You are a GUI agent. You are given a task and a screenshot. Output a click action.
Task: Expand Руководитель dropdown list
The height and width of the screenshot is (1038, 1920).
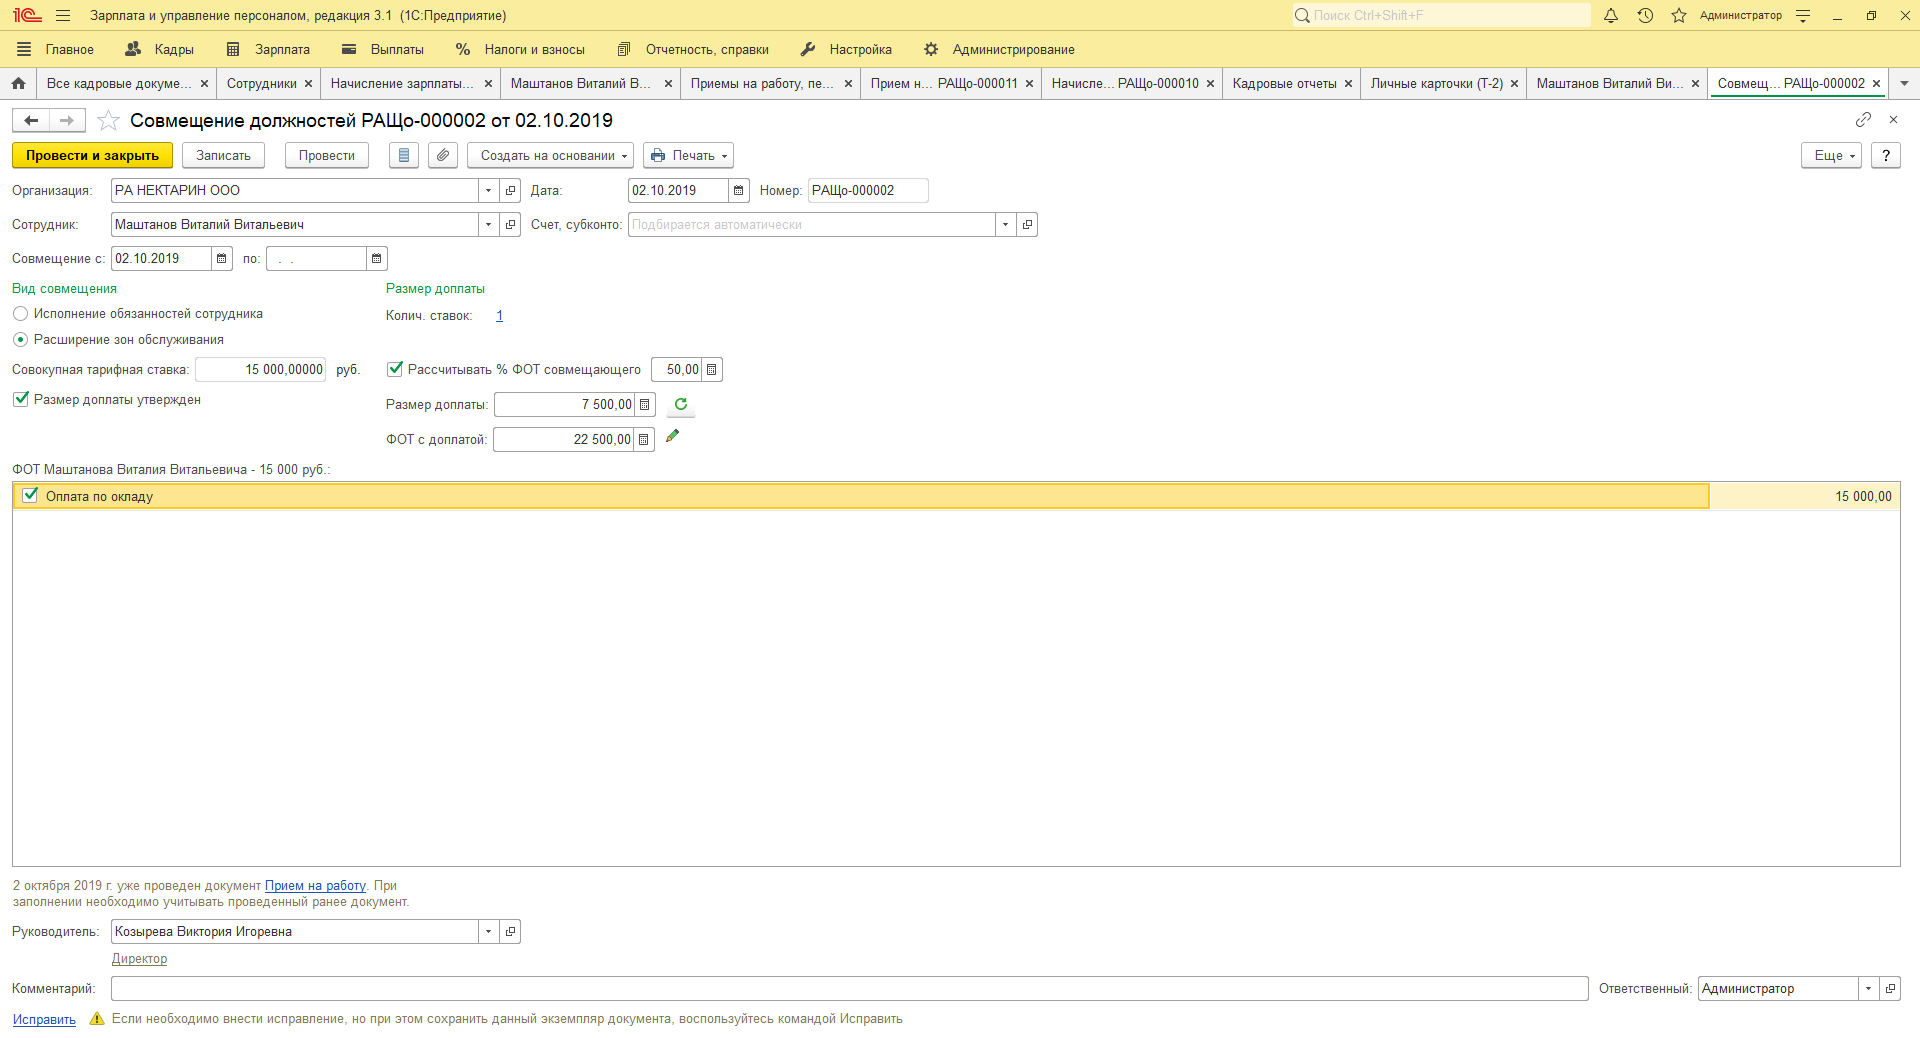pos(488,931)
